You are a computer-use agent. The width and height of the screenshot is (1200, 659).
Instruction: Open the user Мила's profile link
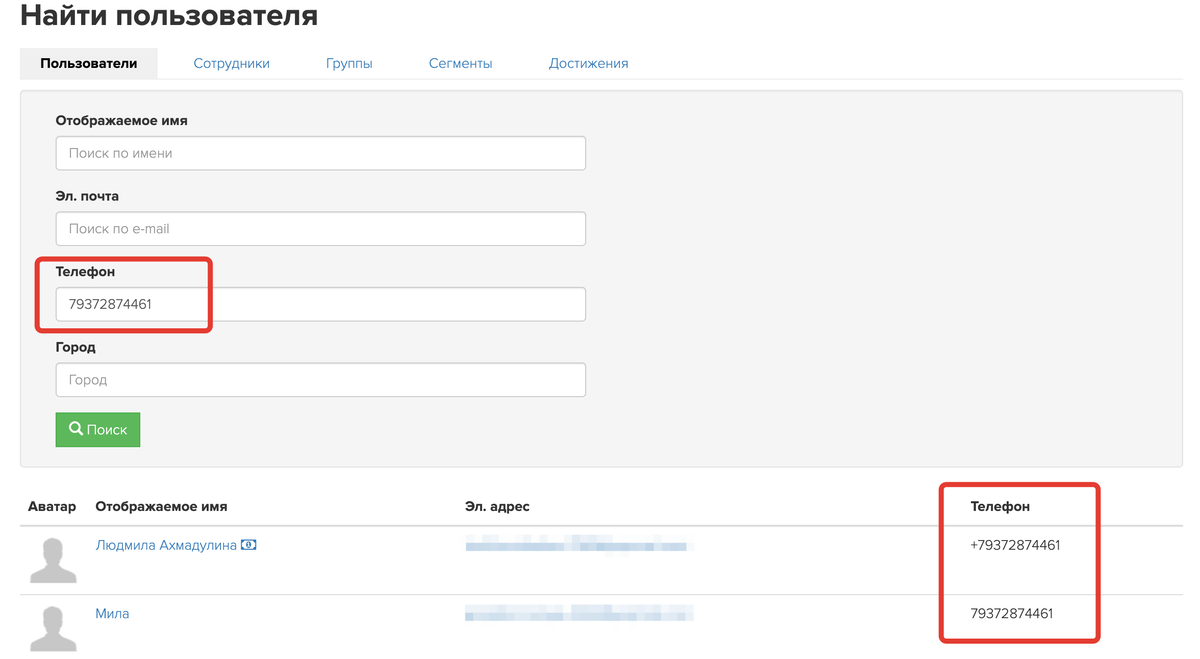(x=112, y=613)
